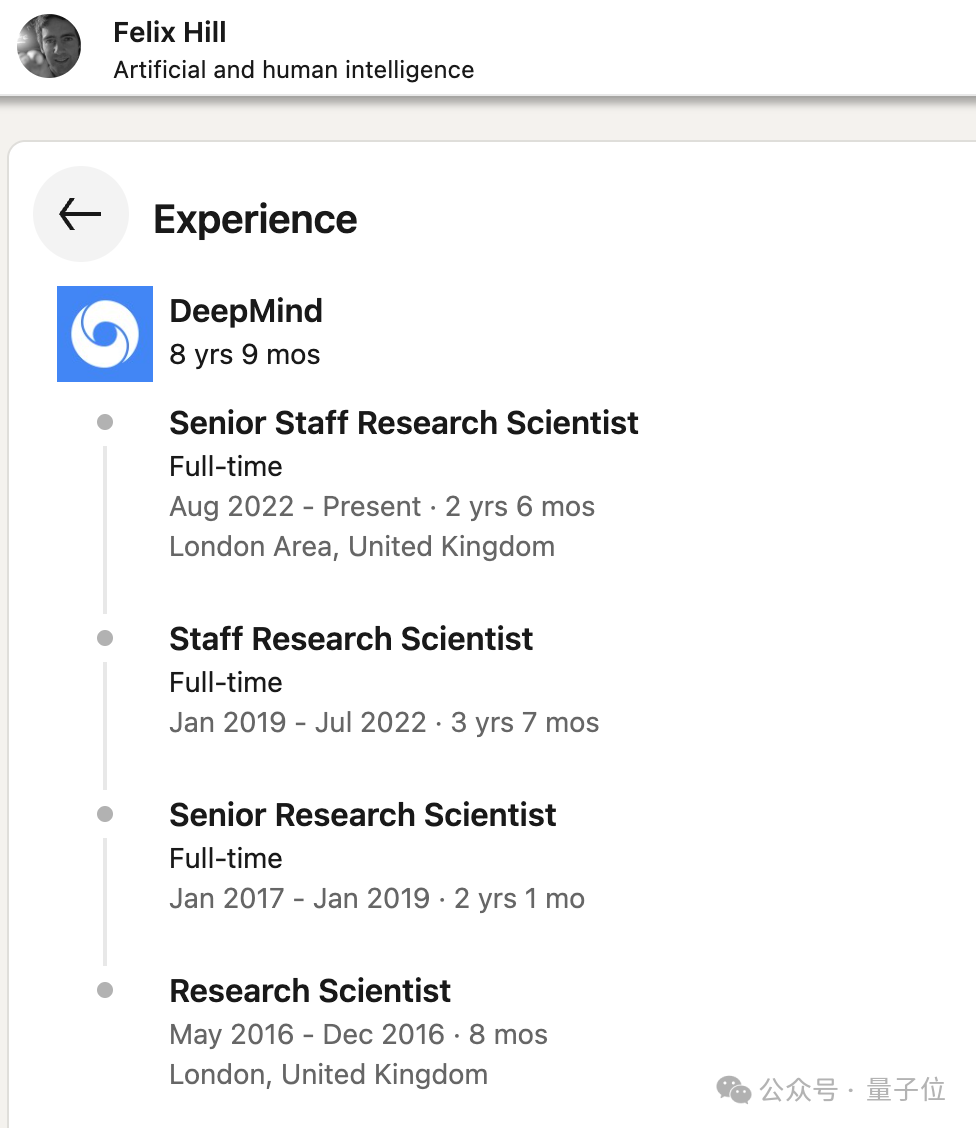Select the Research Scientist role dated May 2016

(x=310, y=991)
